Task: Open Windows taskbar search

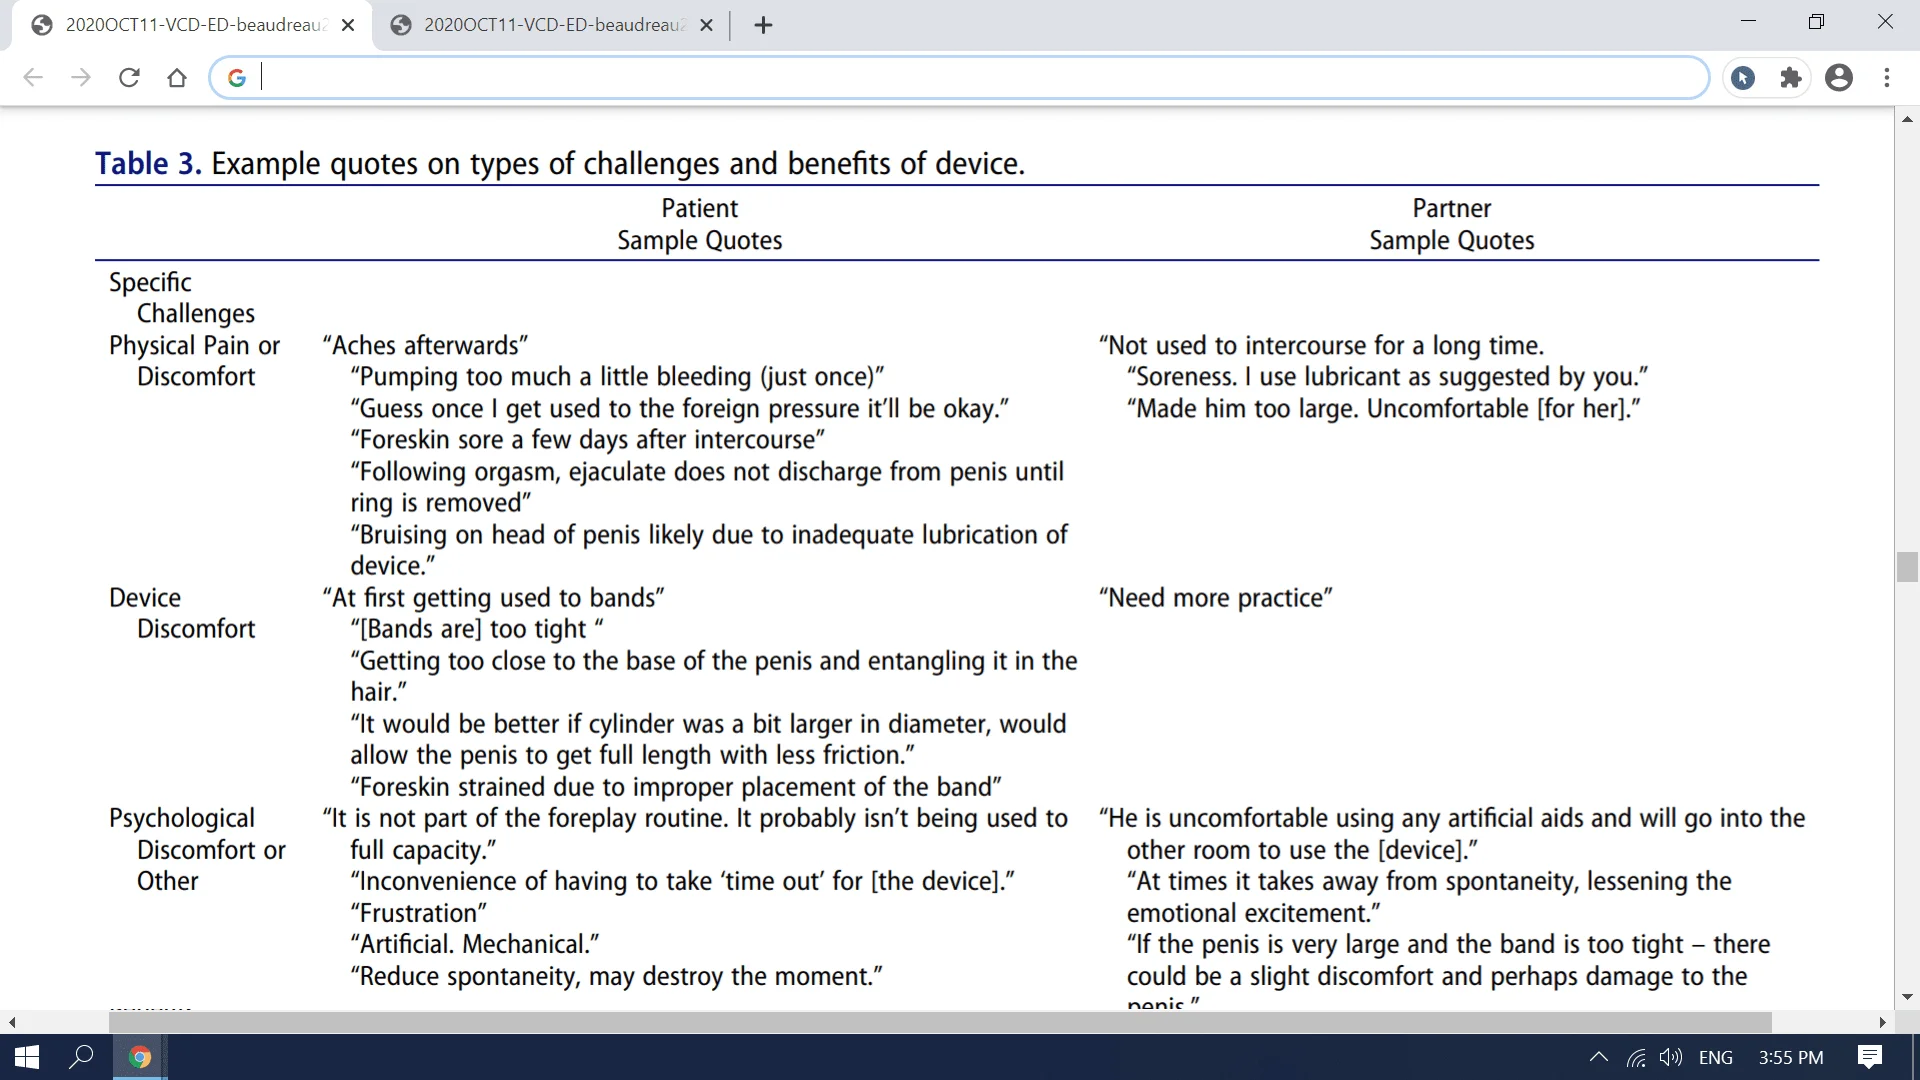Action: point(81,1057)
